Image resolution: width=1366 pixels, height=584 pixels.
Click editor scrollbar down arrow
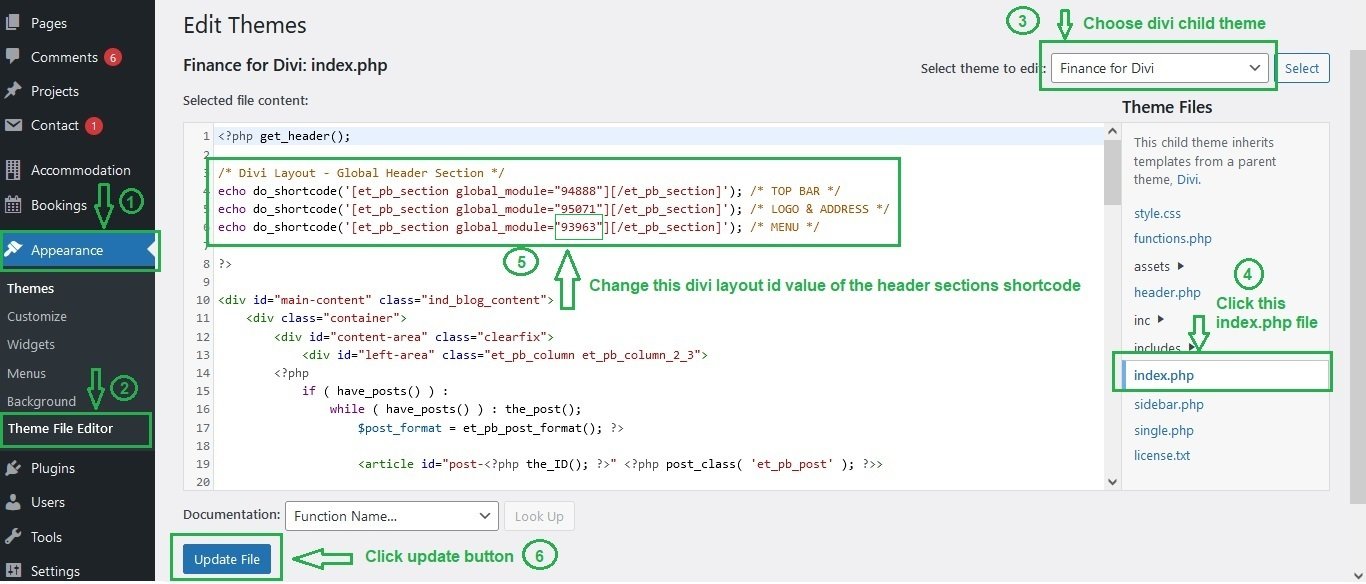pyautogui.click(x=1112, y=481)
